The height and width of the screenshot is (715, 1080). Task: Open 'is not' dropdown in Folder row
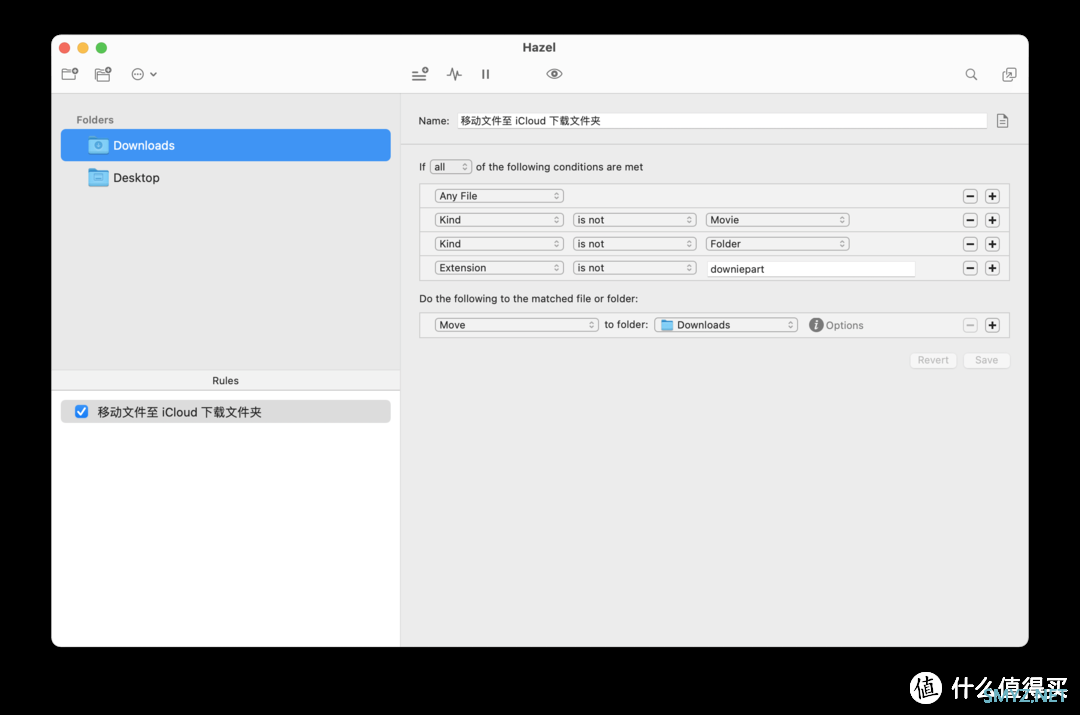[x=634, y=244]
